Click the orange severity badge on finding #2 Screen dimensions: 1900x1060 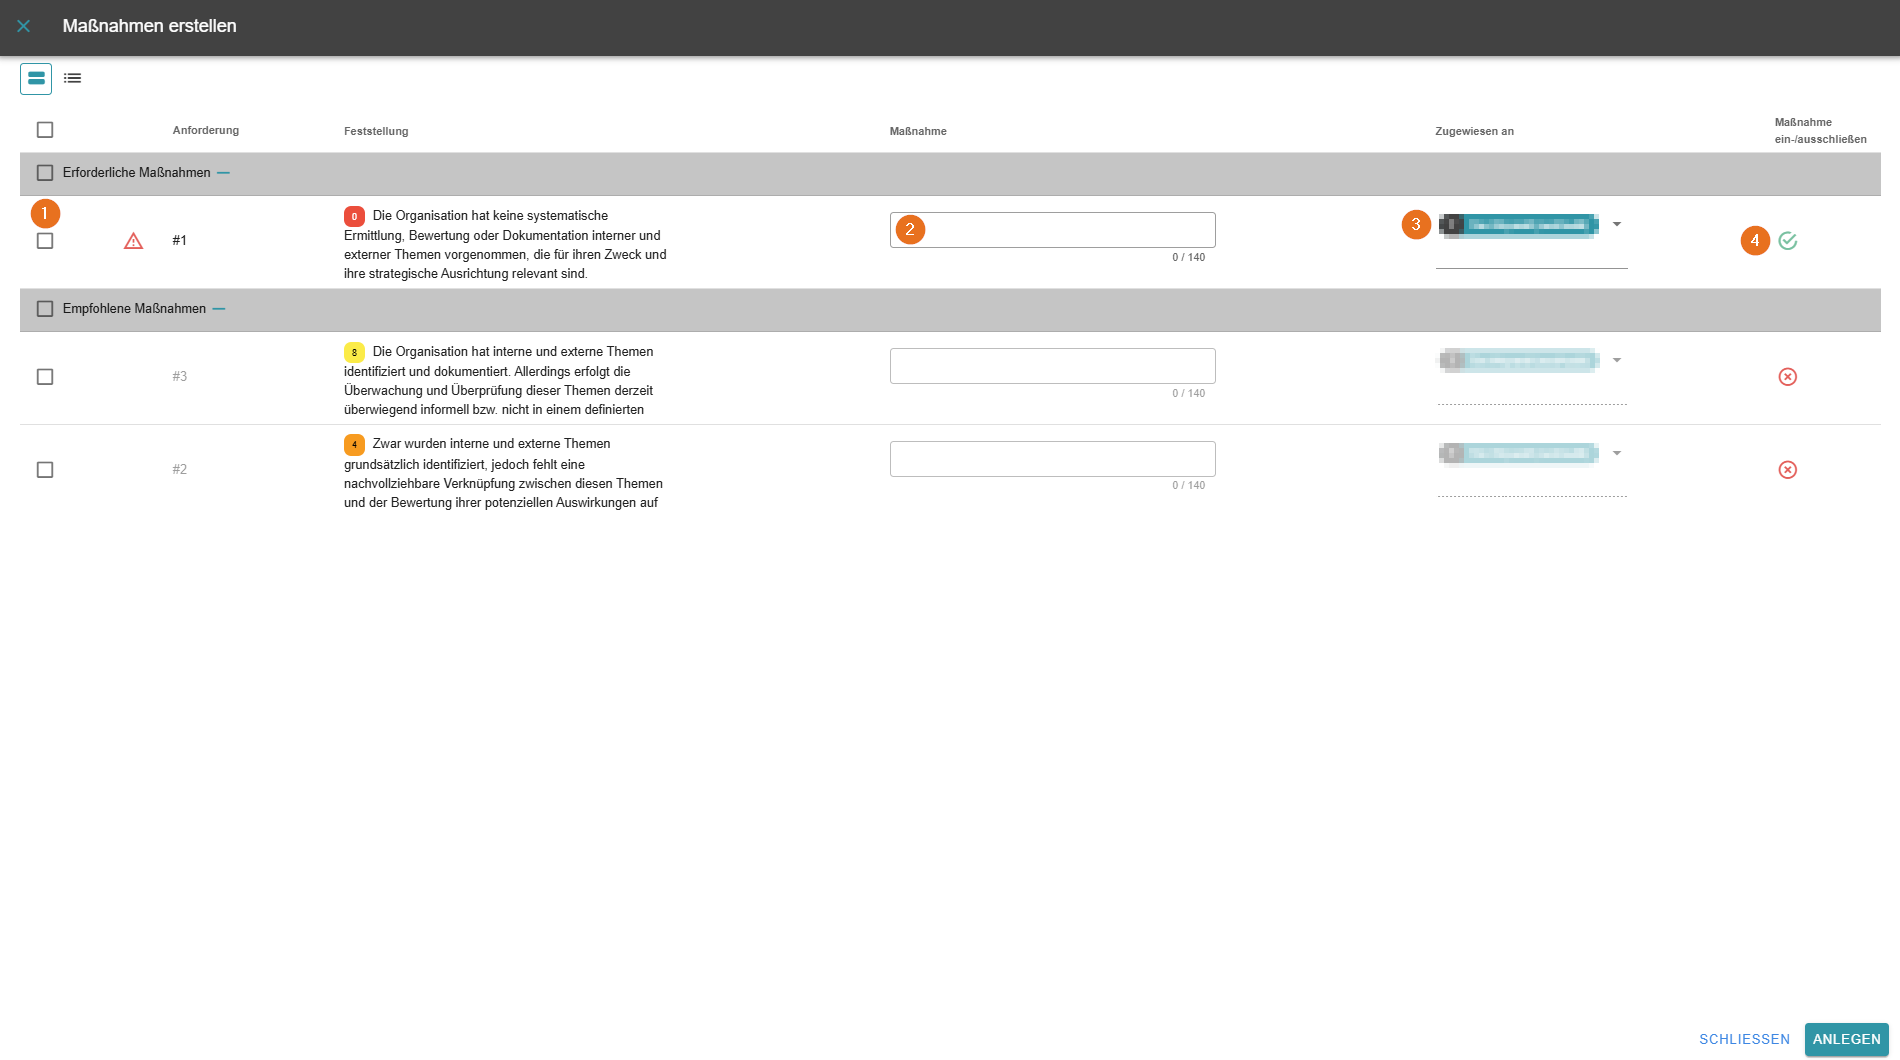point(354,445)
